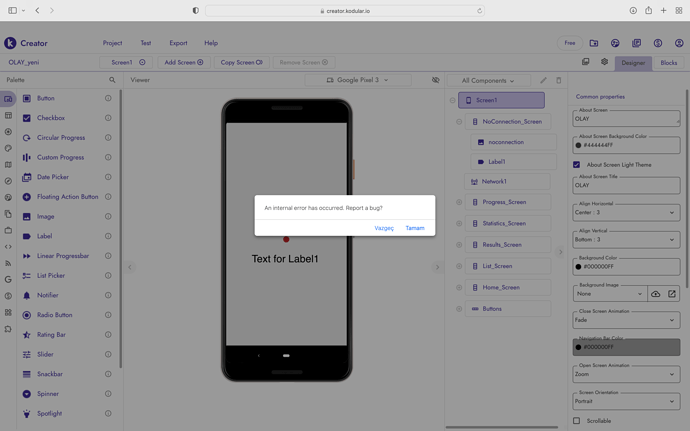Click the delete component trash icon
690x431 pixels.
pyautogui.click(x=559, y=80)
